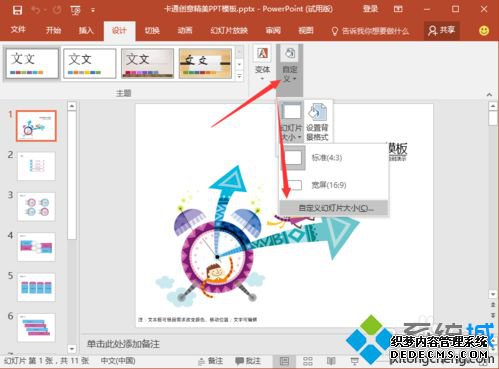Open the 幻灯片放映 tab

229,31
